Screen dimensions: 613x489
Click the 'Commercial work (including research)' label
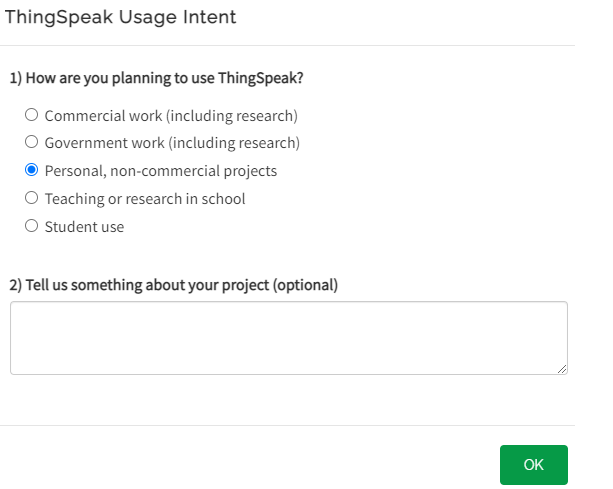[171, 116]
